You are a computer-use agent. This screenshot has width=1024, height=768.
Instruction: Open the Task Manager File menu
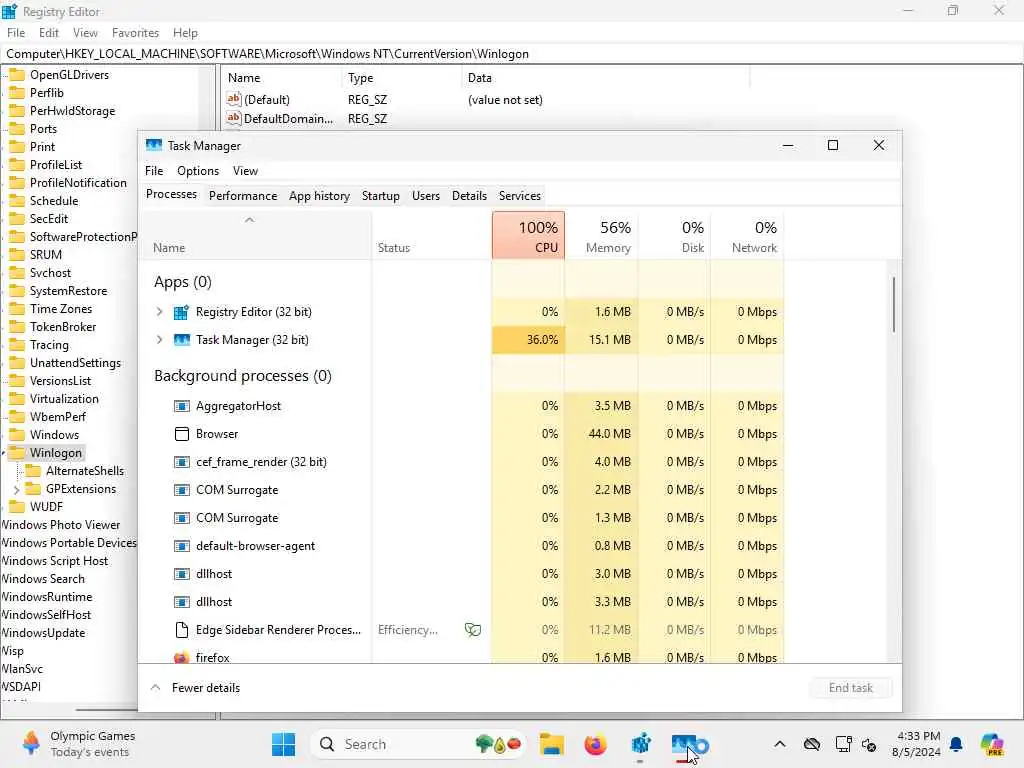[154, 171]
